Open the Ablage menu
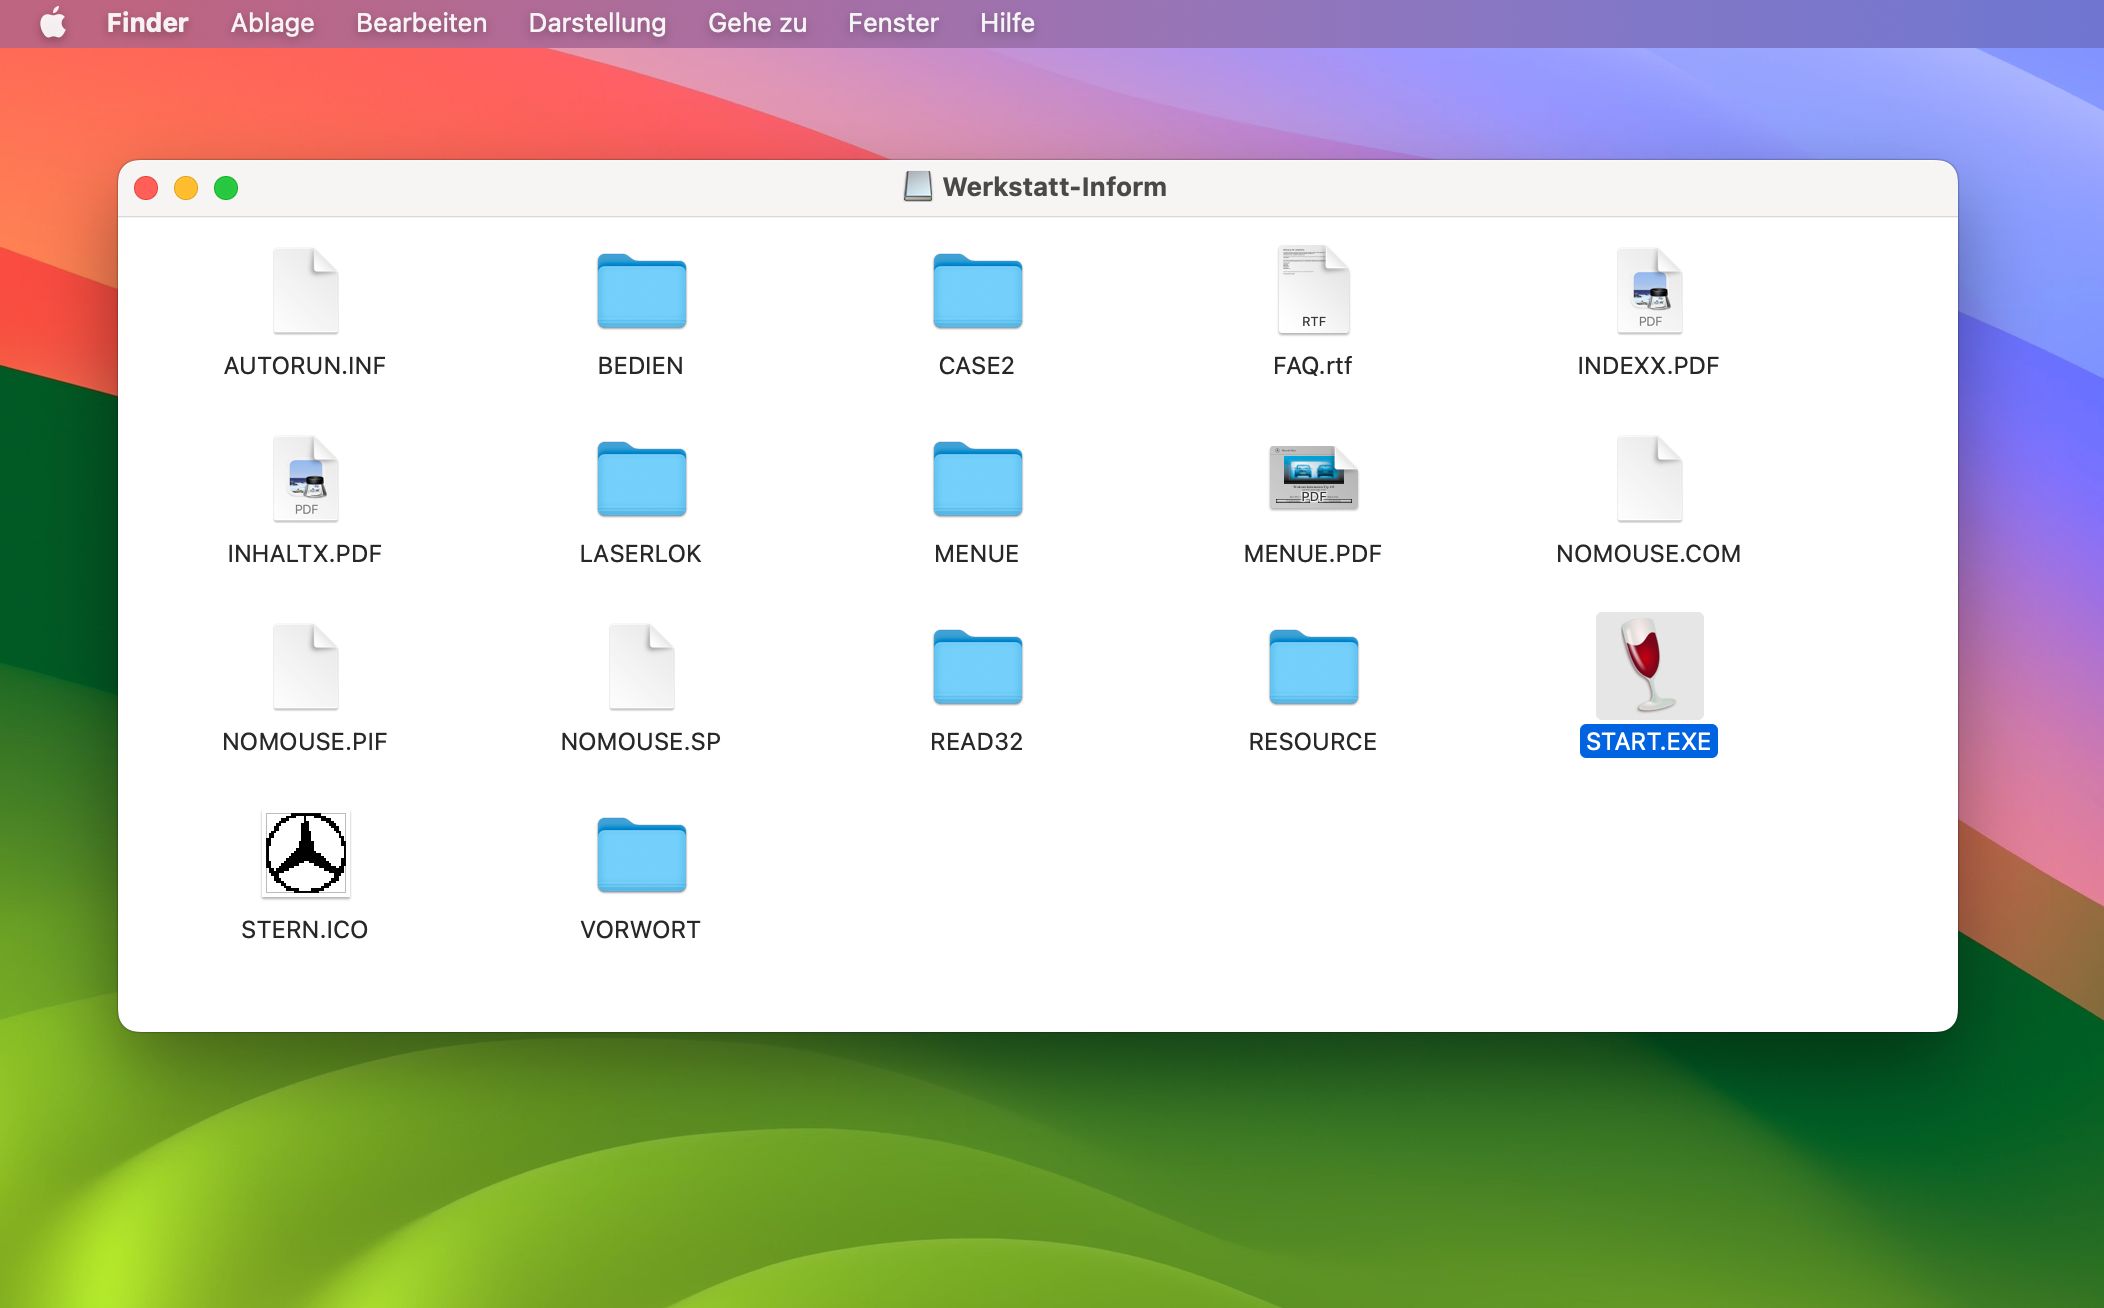Screen dimensions: 2104x1308 point(272,23)
